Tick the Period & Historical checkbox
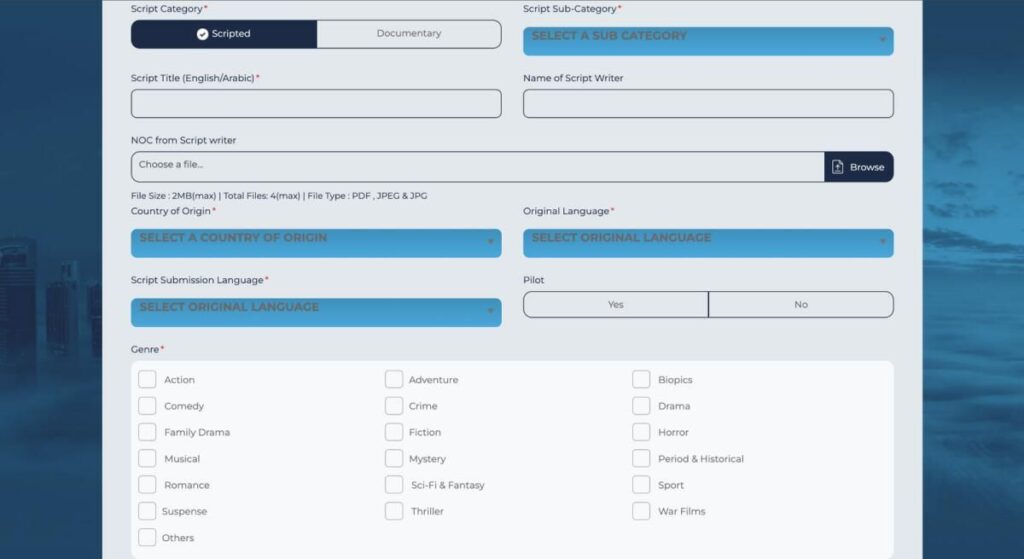Viewport: 1024px width, 559px height. pyautogui.click(x=641, y=459)
